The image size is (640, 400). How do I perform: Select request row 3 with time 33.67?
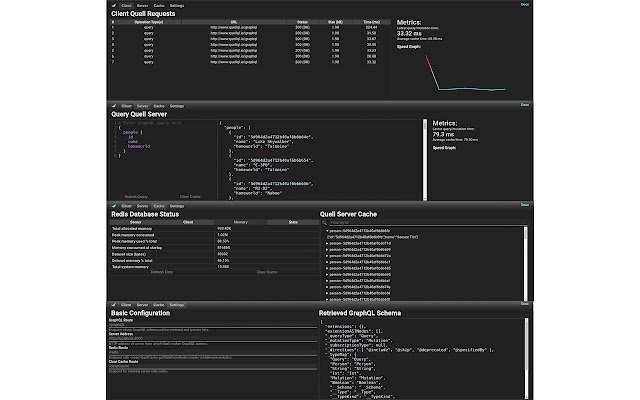point(250,39)
